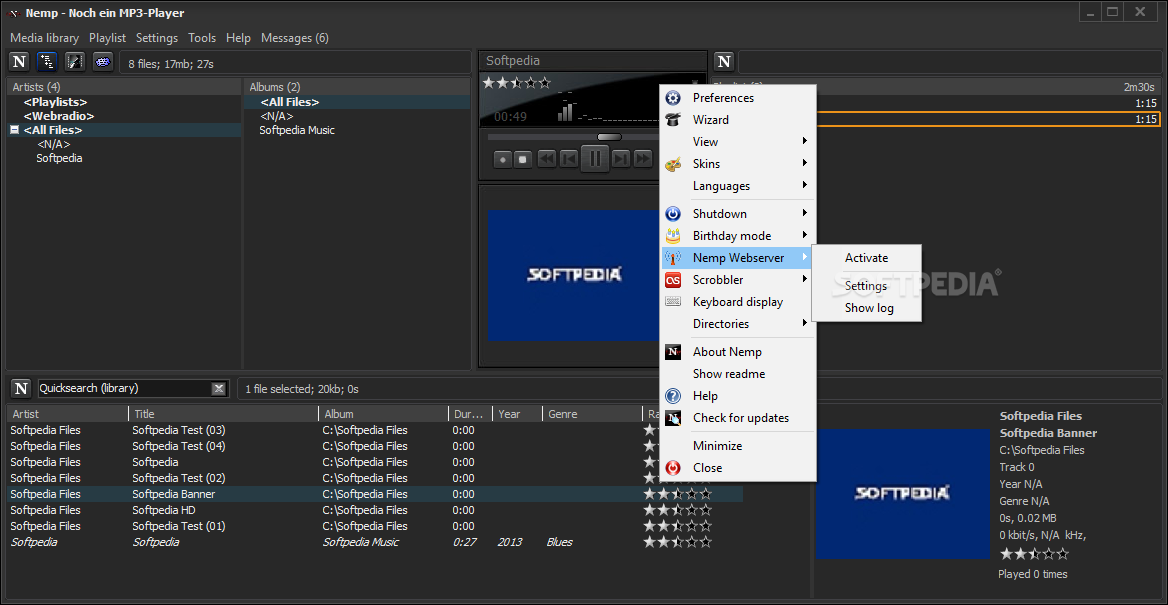Viewport: 1168px width, 605px height.
Task: Launch the Wizard via the hat icon
Action: 673,120
